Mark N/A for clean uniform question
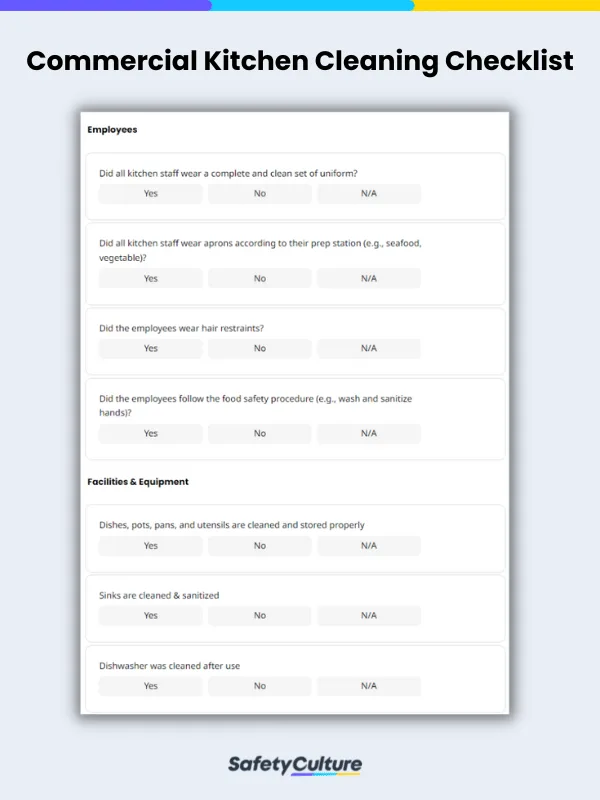 [x=369, y=193]
